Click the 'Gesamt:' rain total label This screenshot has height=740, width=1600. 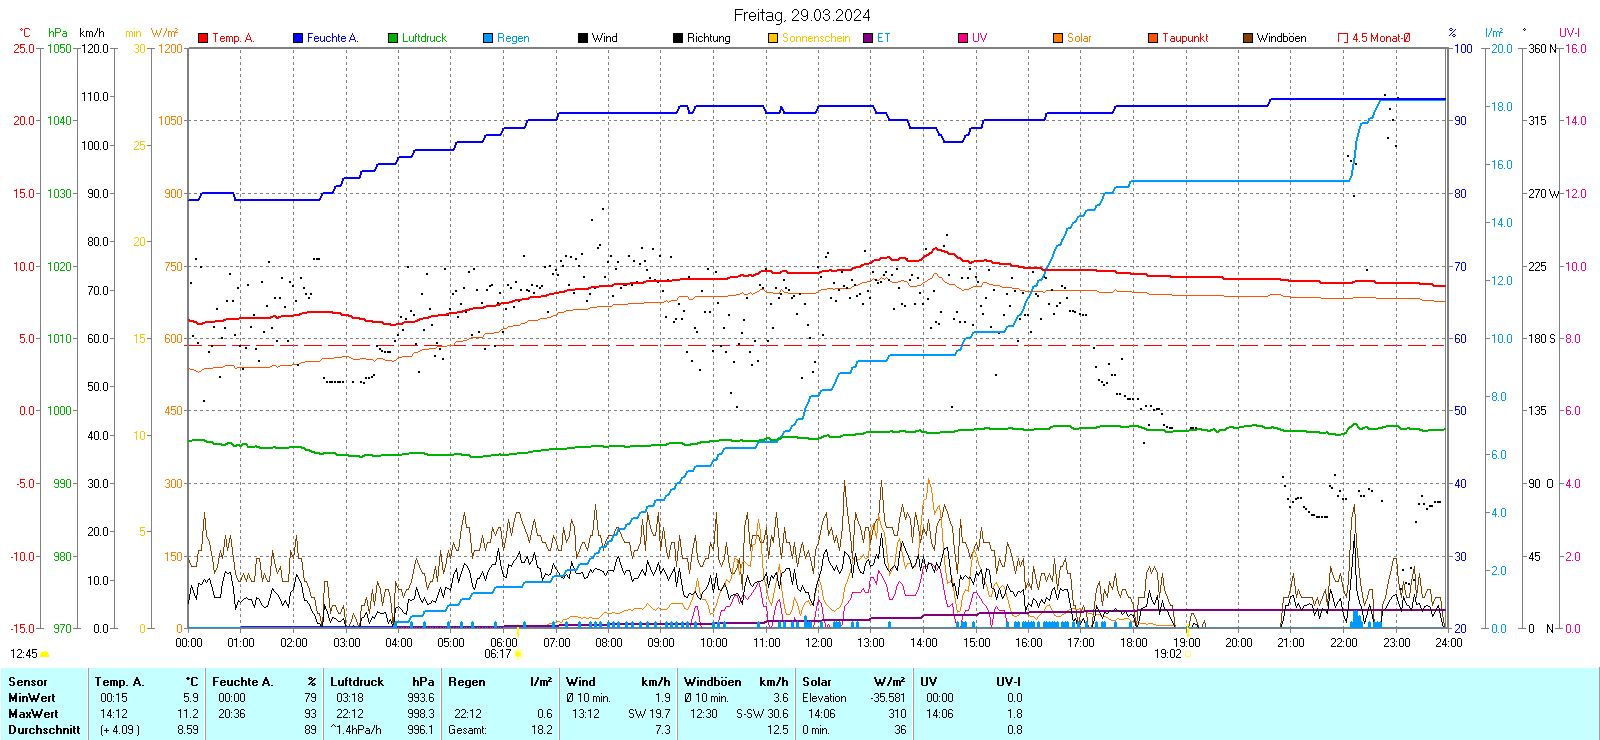(468, 730)
